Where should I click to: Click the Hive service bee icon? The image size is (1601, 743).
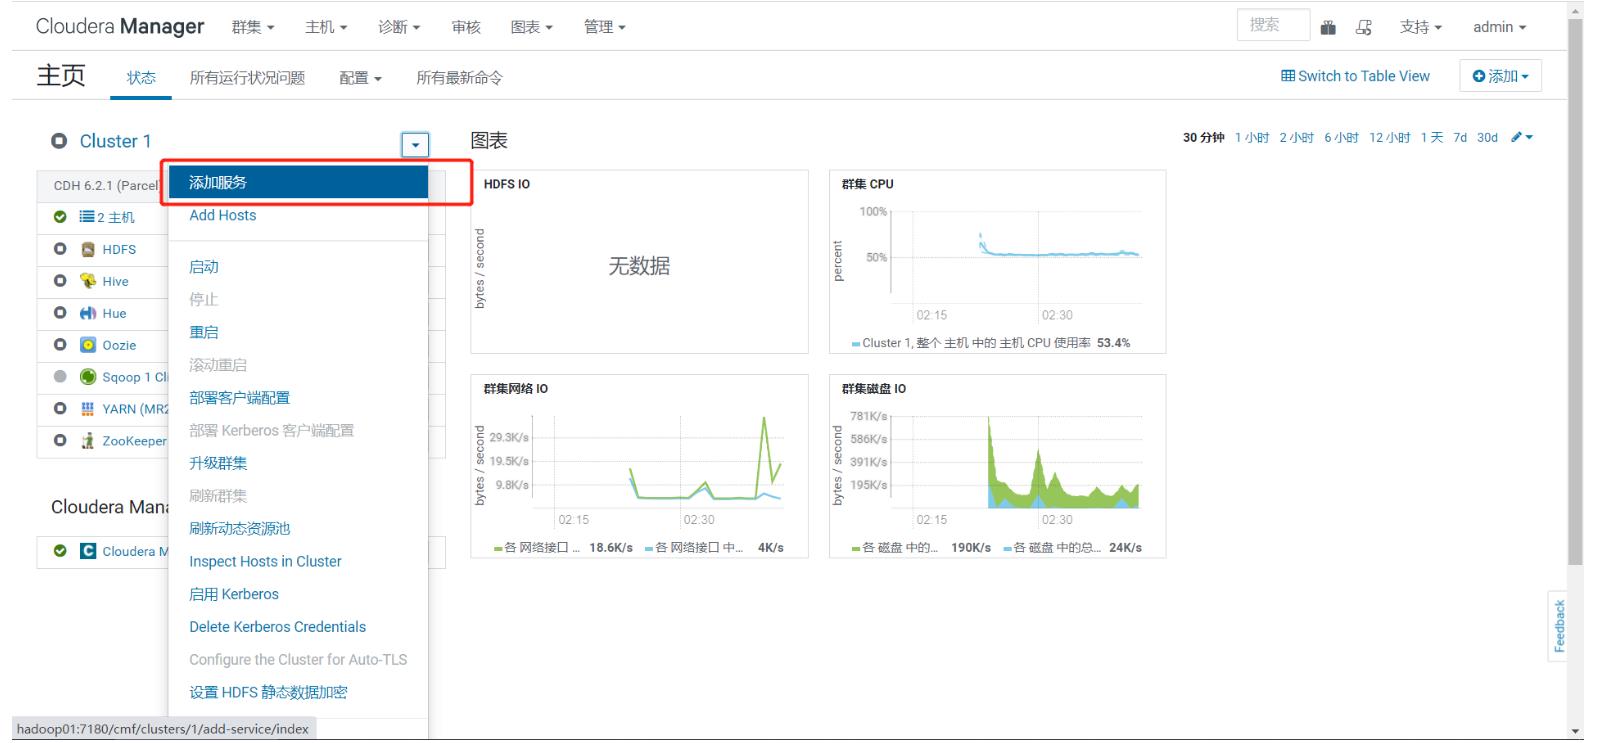coord(88,281)
